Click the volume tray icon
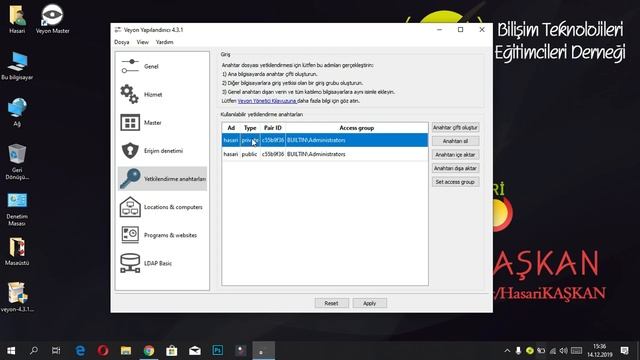The image size is (640, 360). pyautogui.click(x=564, y=351)
